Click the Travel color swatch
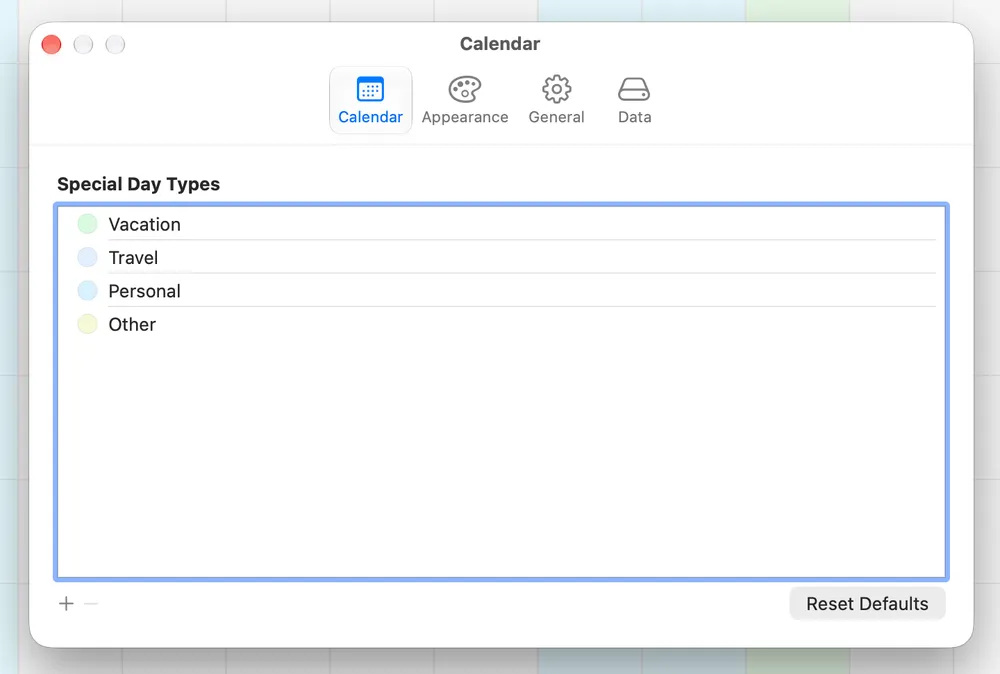The image size is (1000, 674). click(87, 257)
